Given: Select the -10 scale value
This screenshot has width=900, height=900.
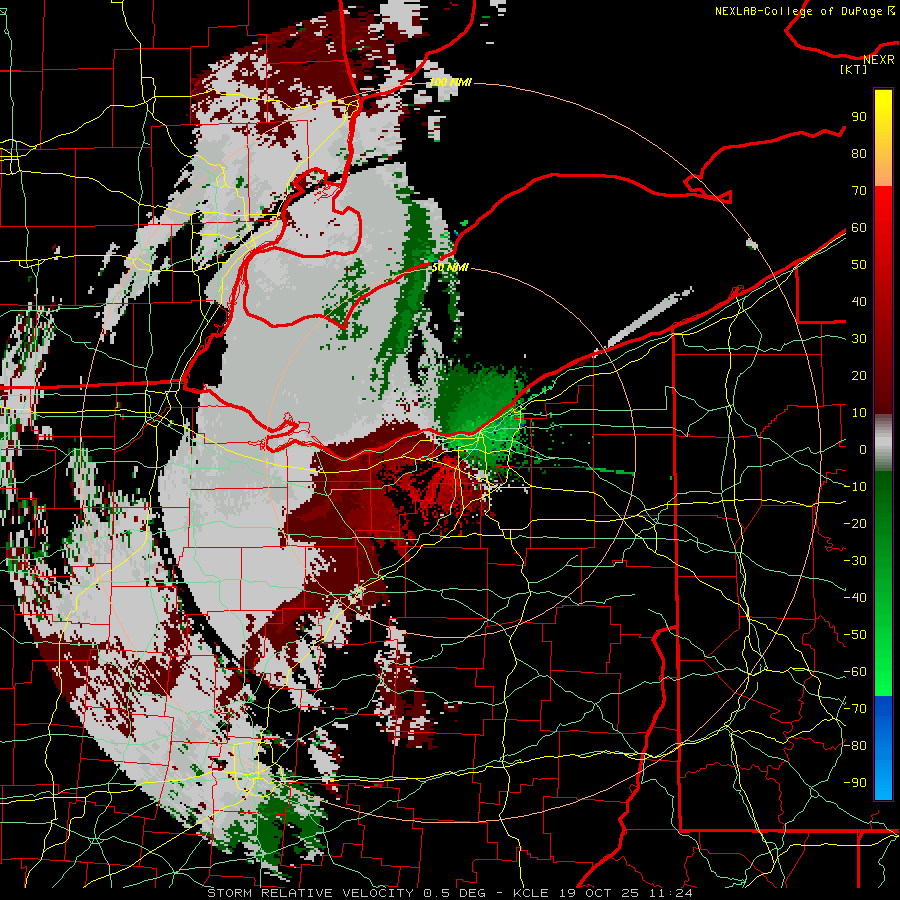Looking at the screenshot, I should pyautogui.click(x=855, y=487).
